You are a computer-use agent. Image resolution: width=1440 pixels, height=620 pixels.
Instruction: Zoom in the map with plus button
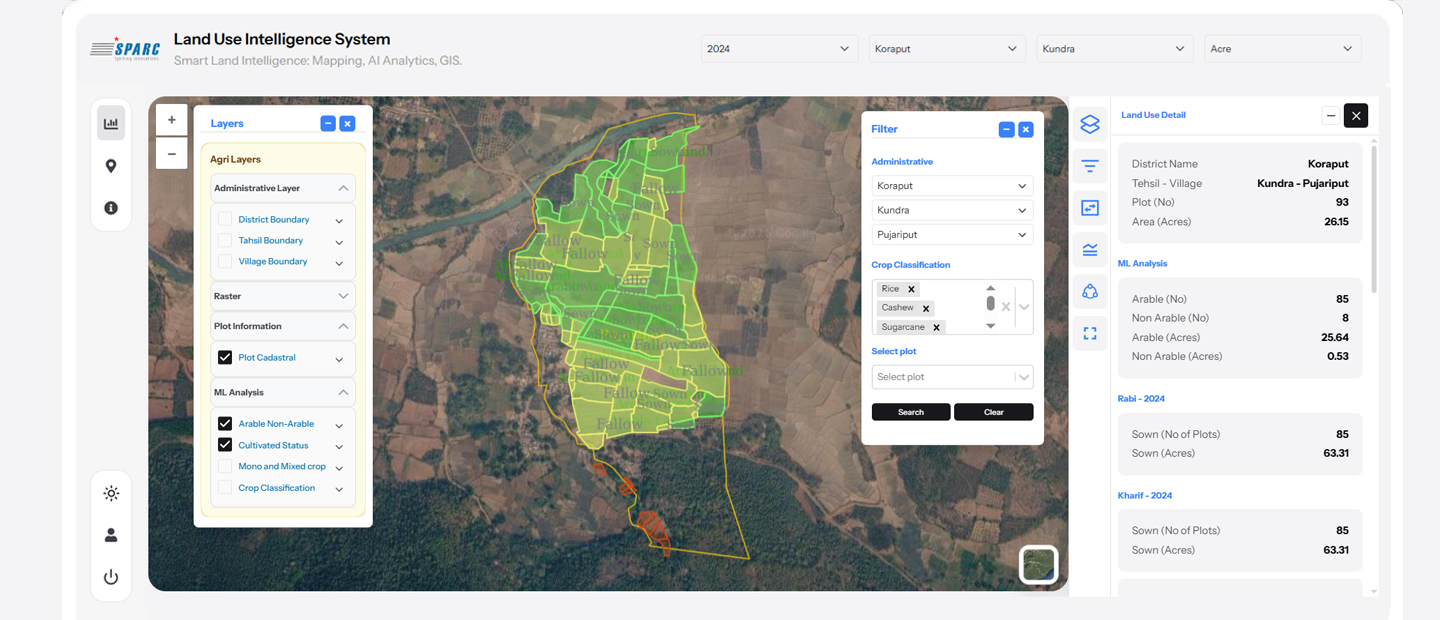[x=172, y=120]
